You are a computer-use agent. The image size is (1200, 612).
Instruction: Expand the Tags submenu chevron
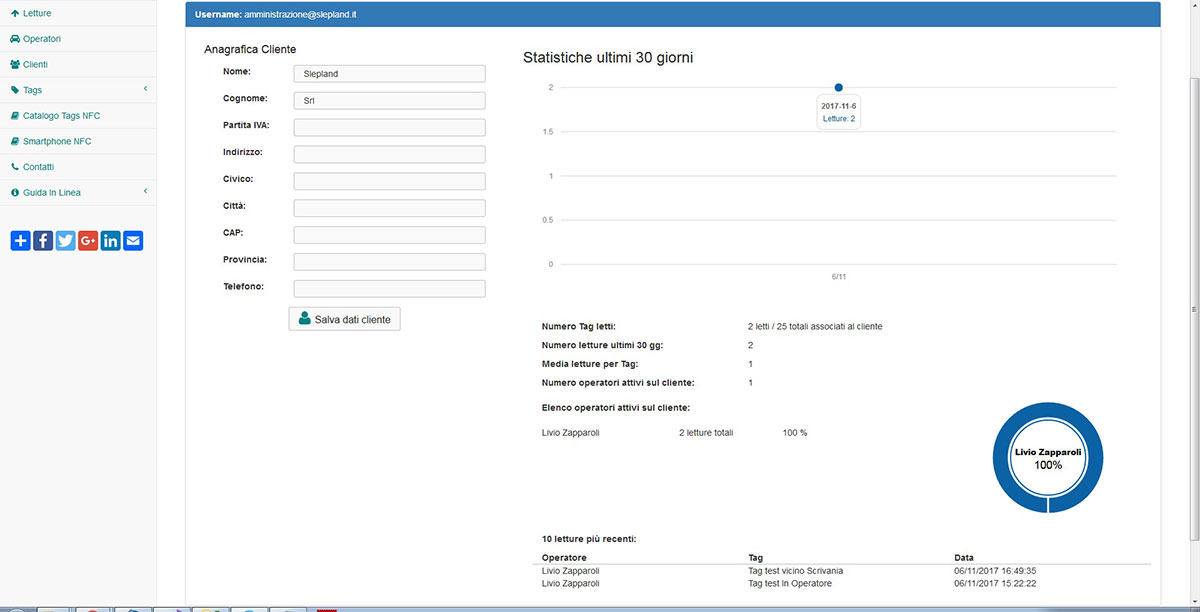pos(145,89)
